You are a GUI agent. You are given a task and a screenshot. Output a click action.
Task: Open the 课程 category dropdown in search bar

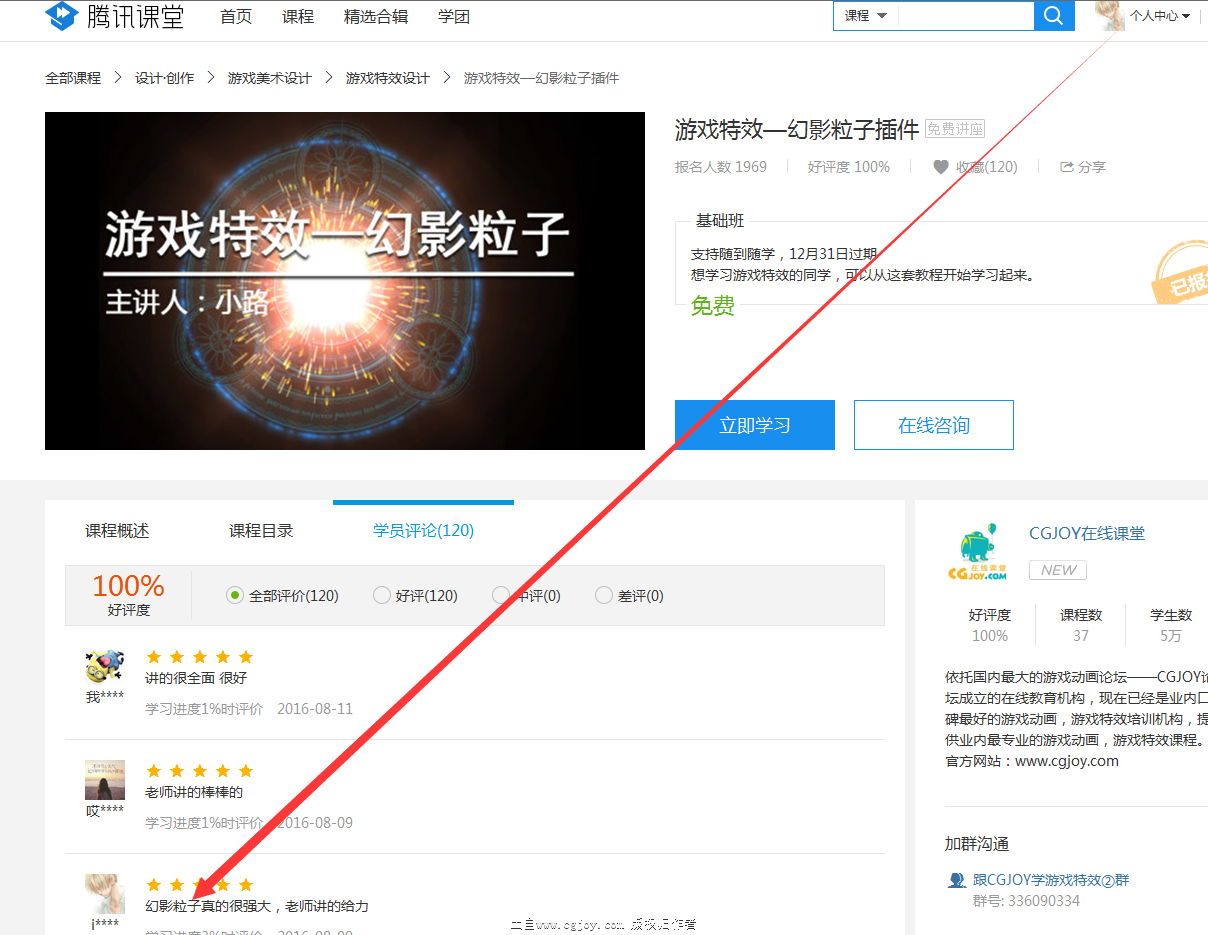(x=864, y=15)
